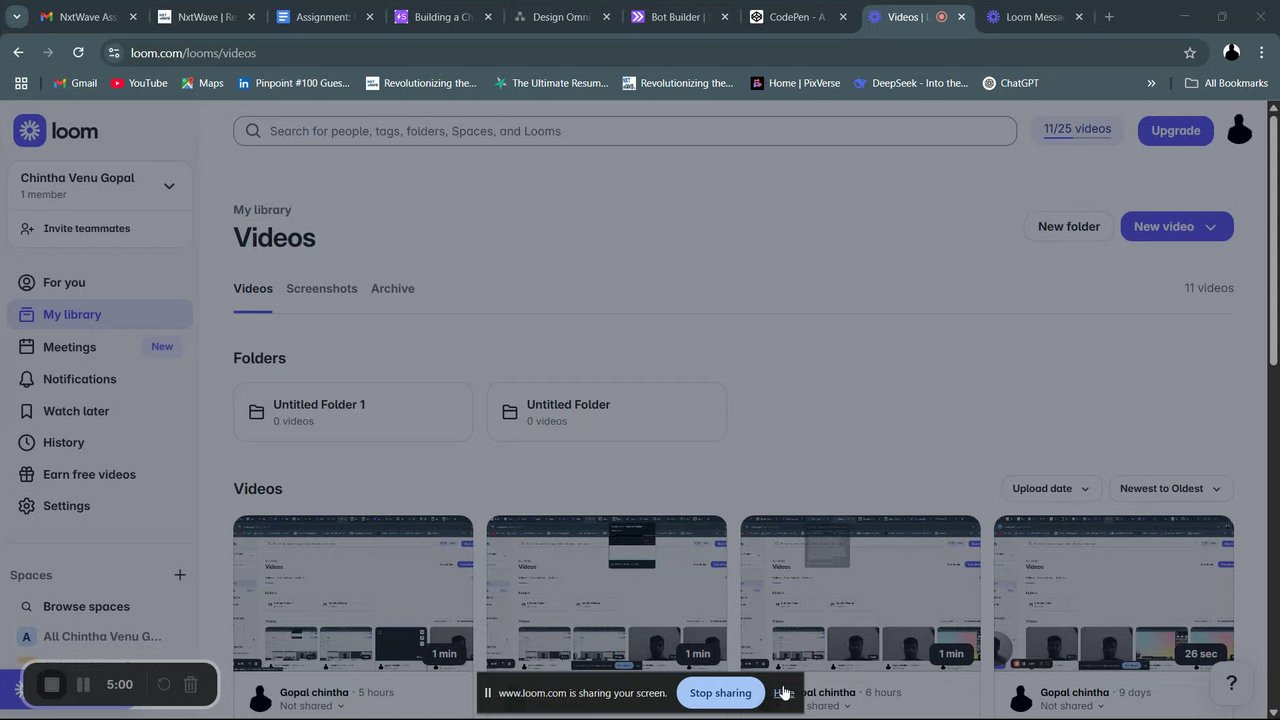Screen dimensions: 1280x720
Task: Select the Videos tab
Action: coord(253,289)
